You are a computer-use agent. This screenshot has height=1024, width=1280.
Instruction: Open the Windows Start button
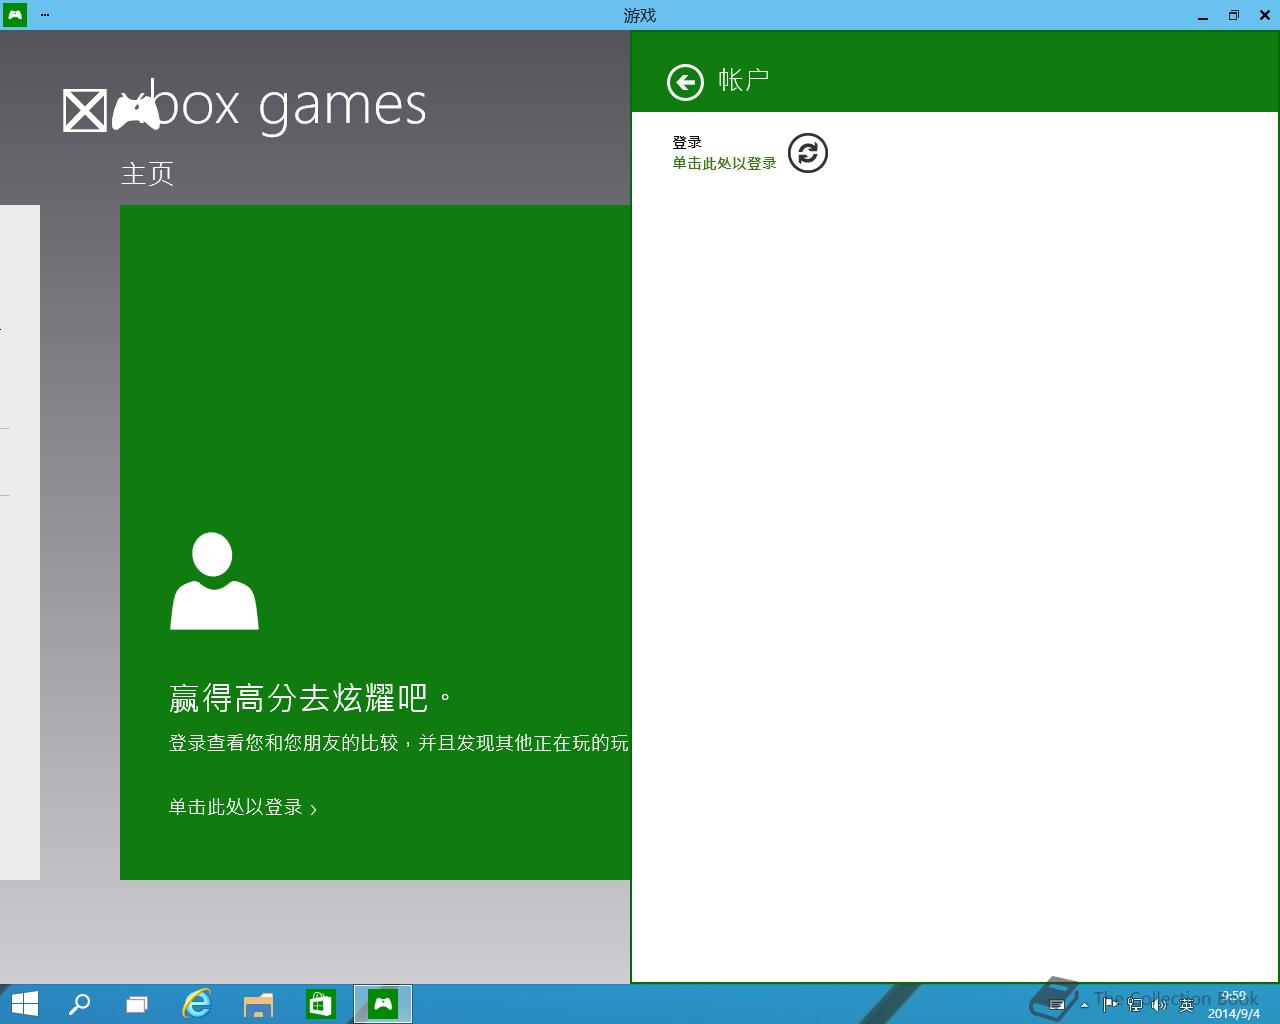click(24, 1004)
